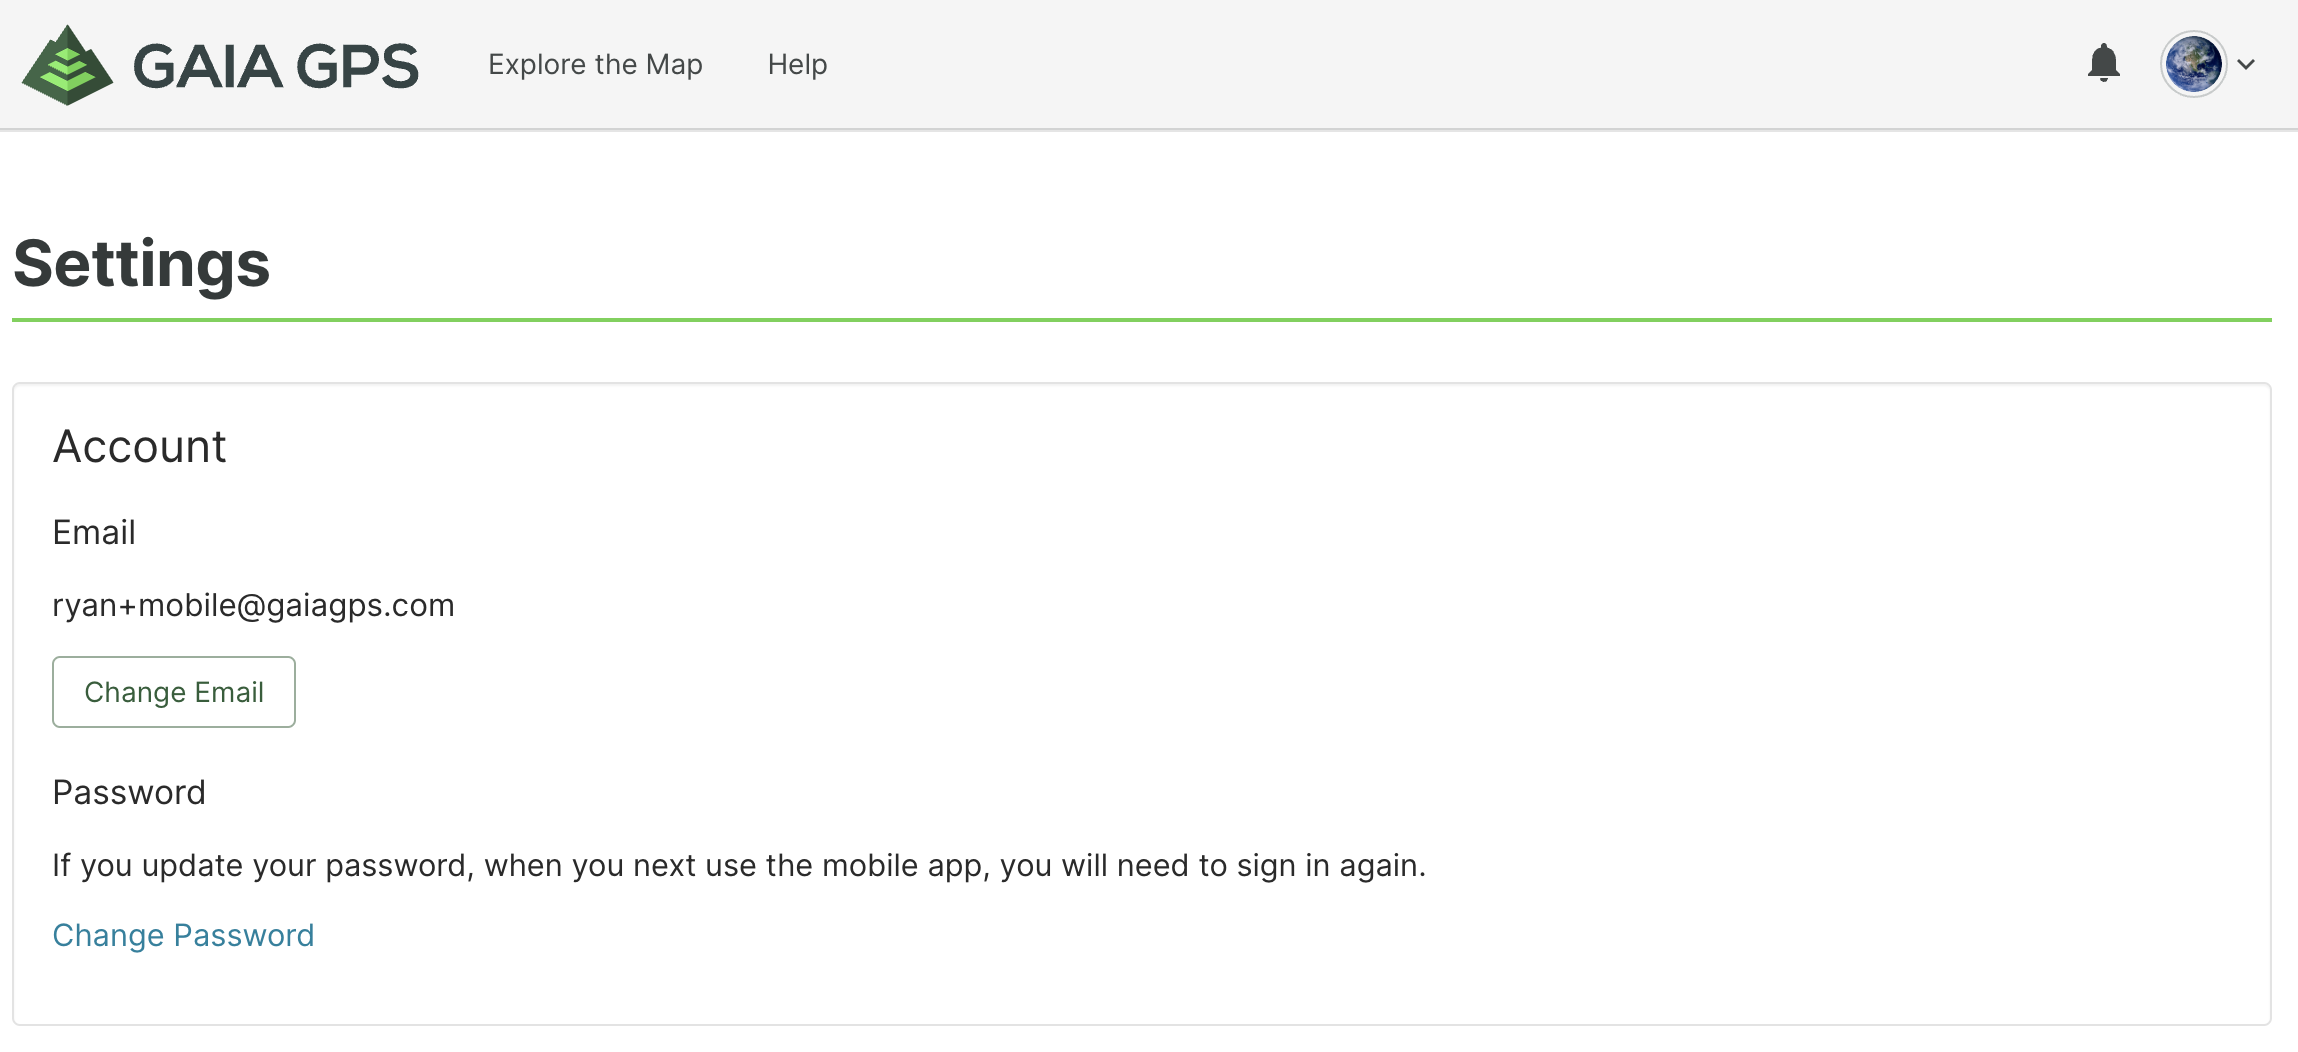Follow the Change Password link
The height and width of the screenshot is (1052, 2298).
(183, 935)
